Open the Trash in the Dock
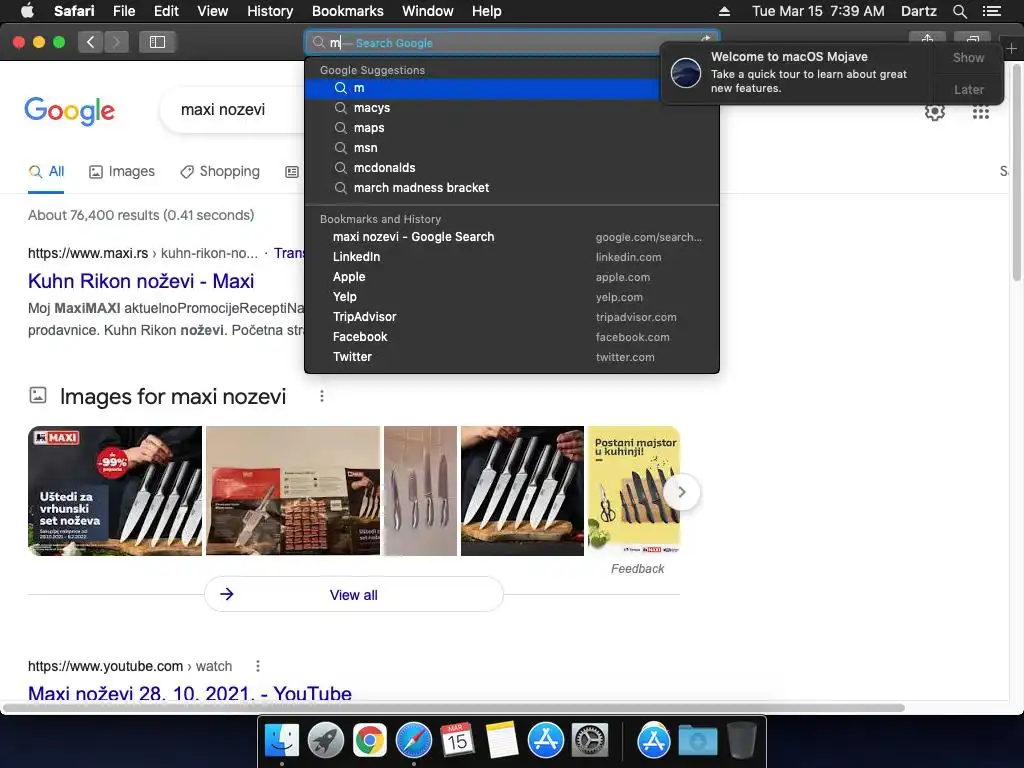1024x768 pixels. point(741,741)
